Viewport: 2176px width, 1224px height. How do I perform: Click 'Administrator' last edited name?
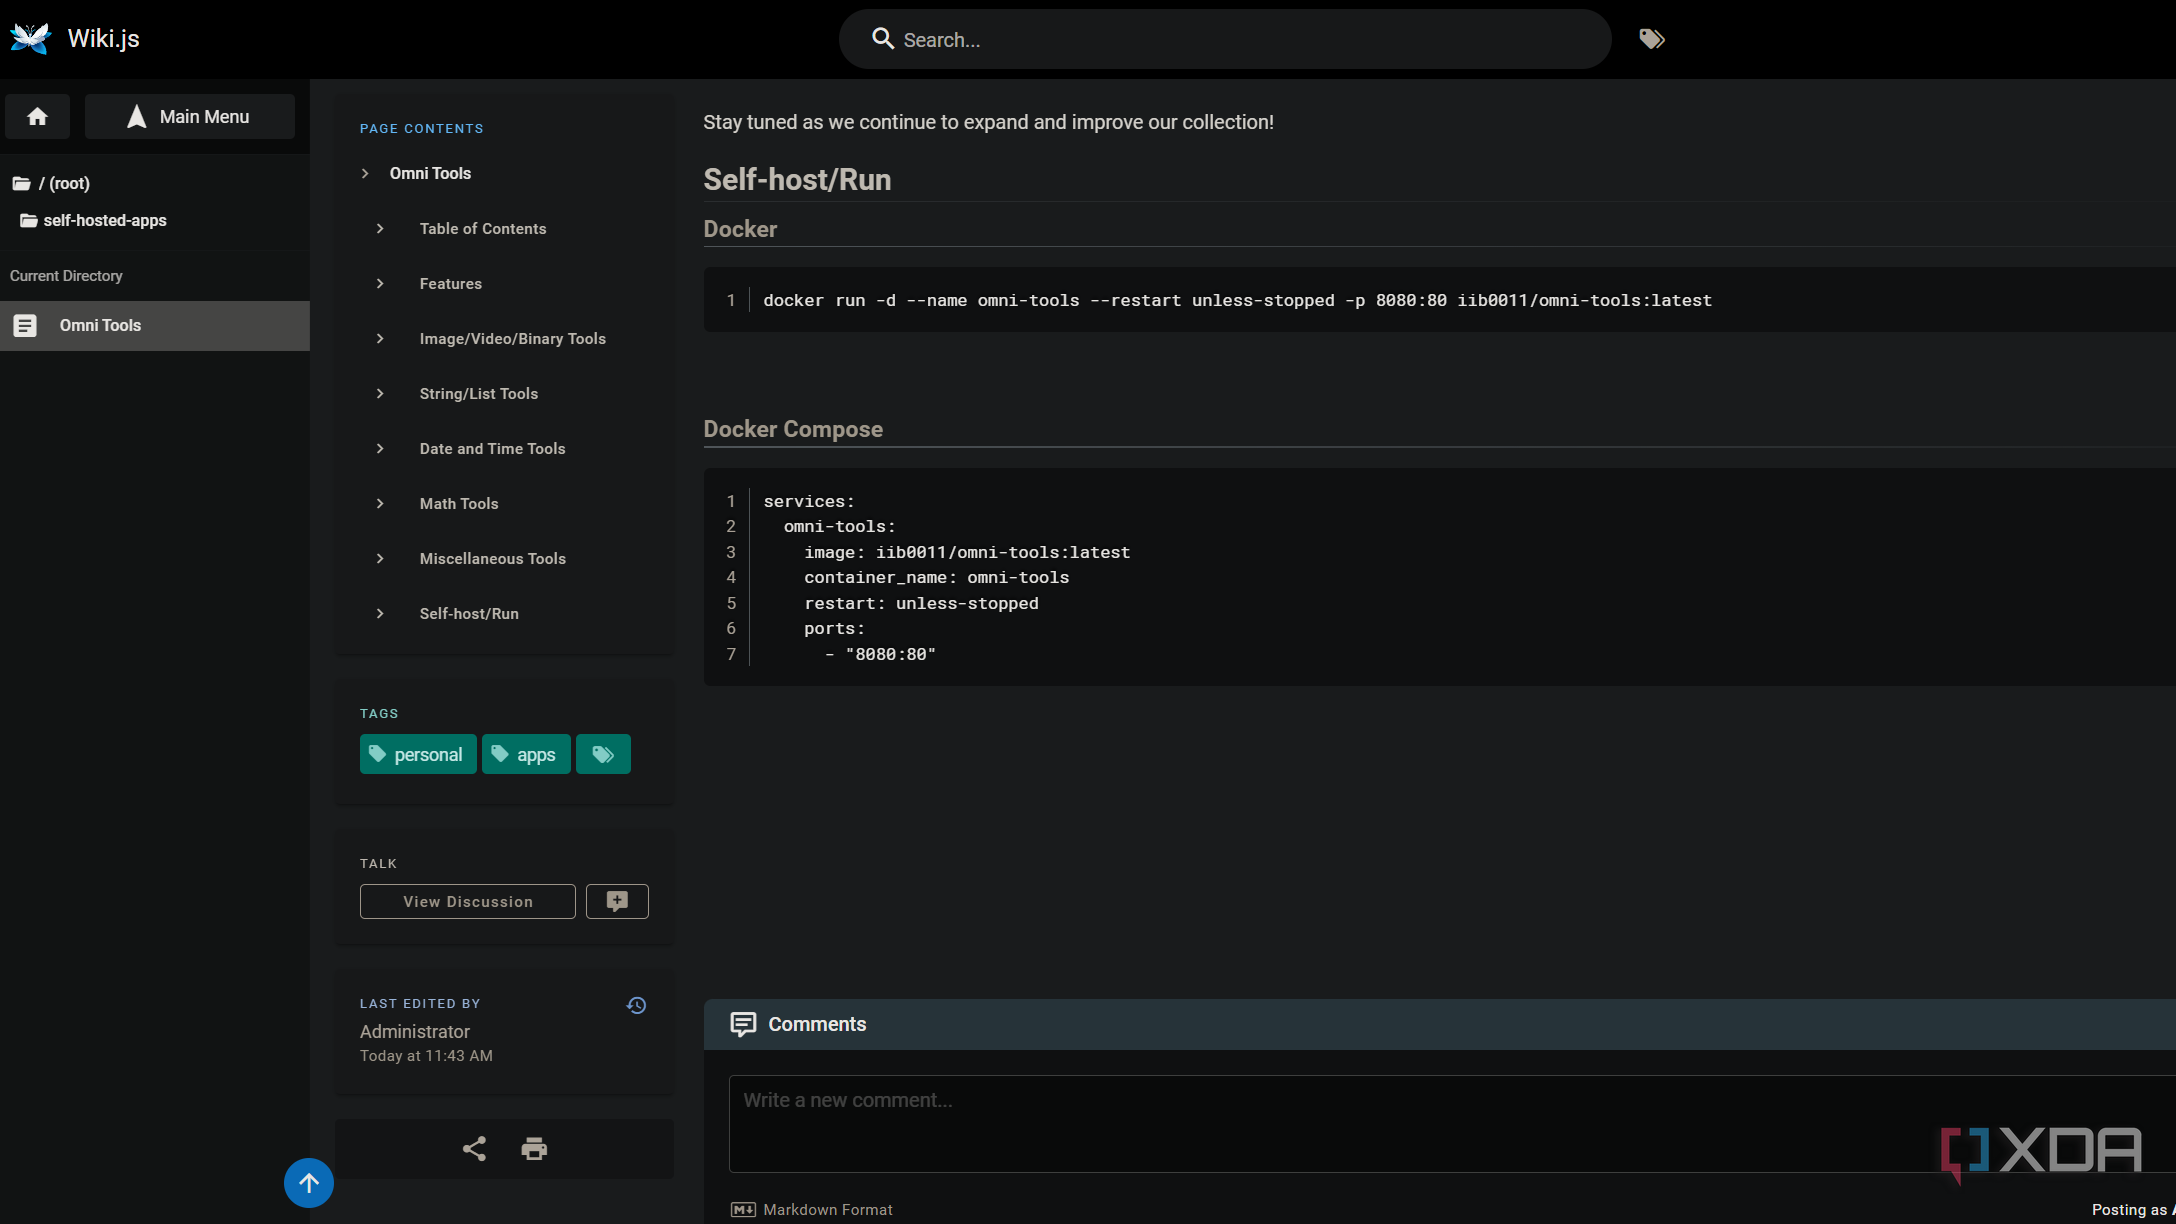coord(415,1031)
